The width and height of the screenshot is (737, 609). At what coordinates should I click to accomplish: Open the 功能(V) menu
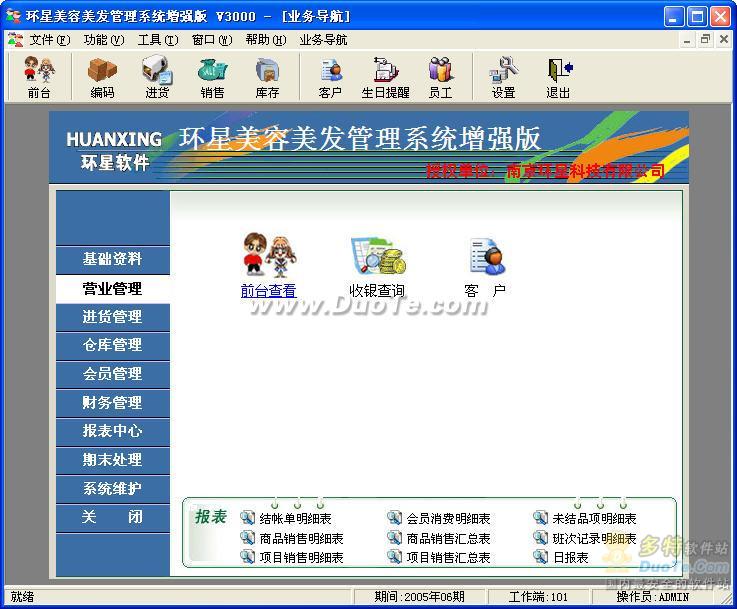click(104, 40)
